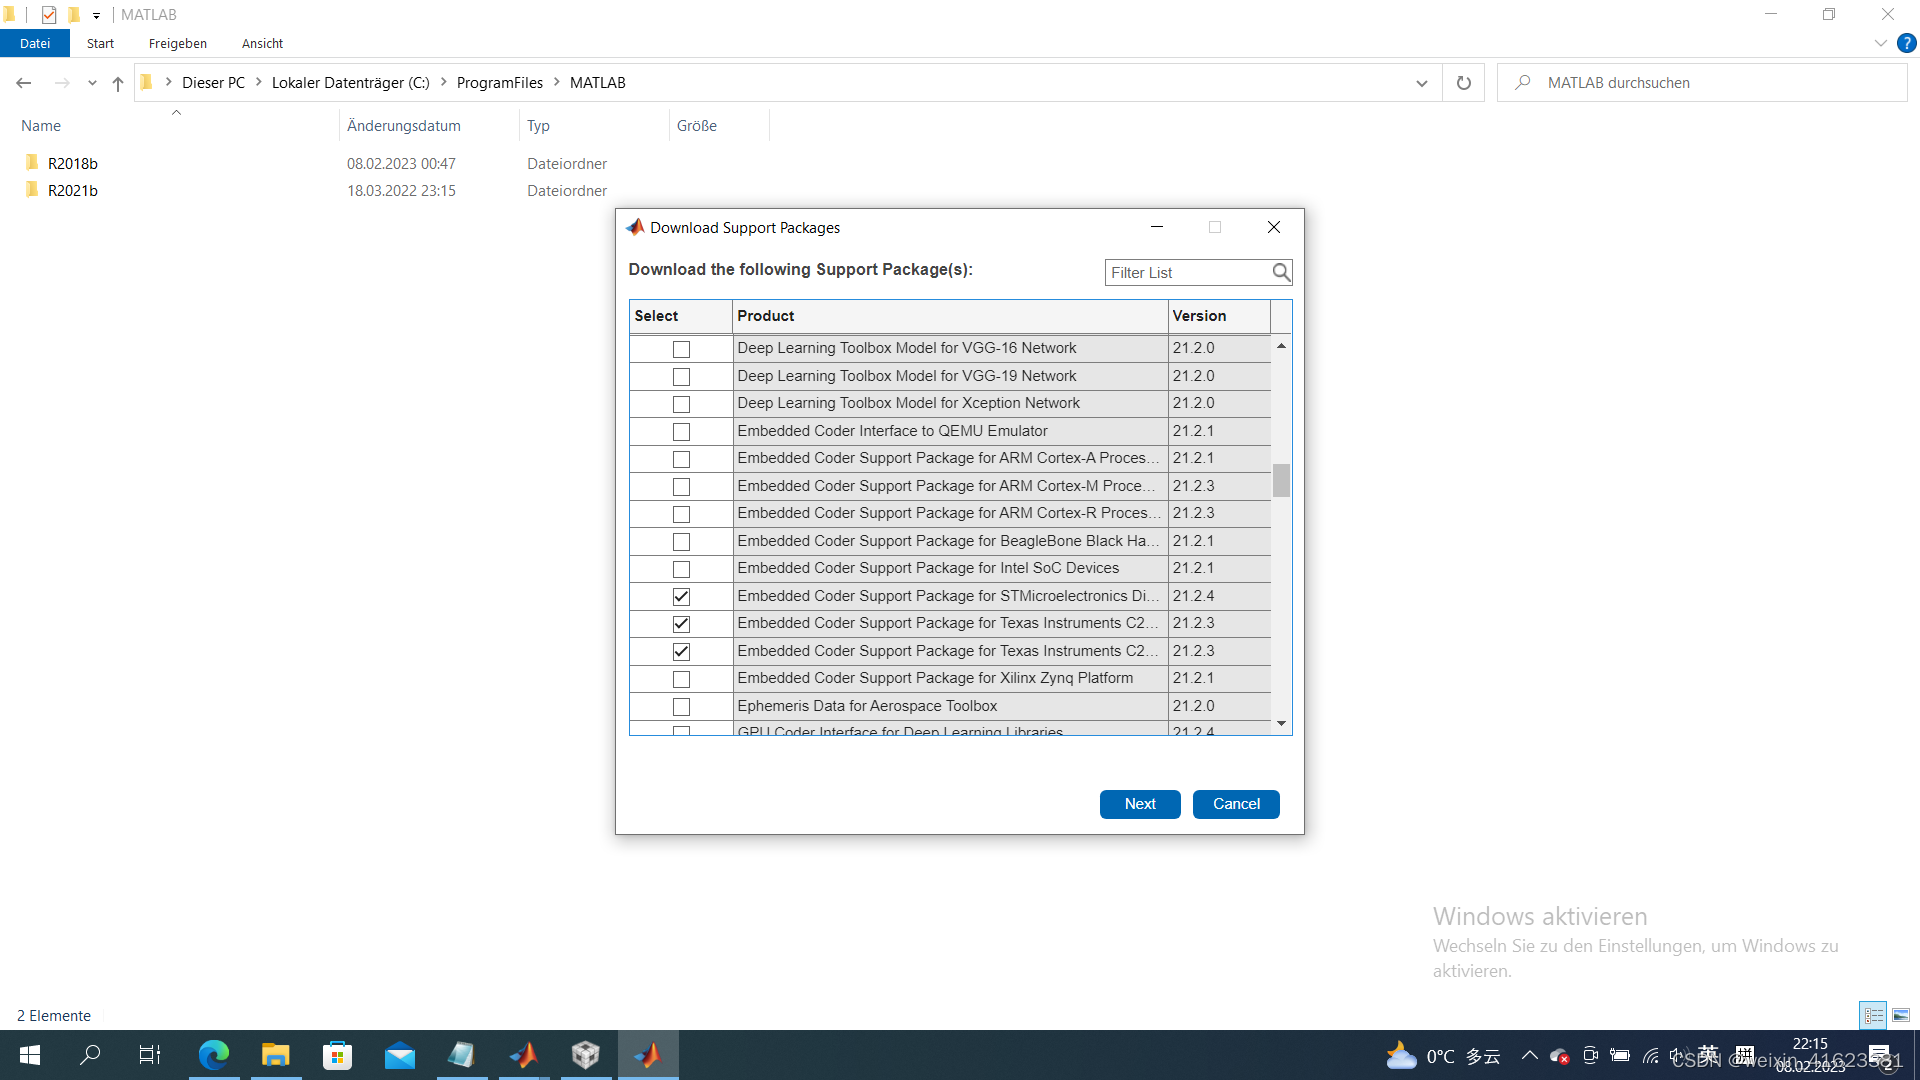The image size is (1920, 1080).
Task: Uncheck STMicroelectronics Embedded Coder support package
Action: tap(681, 597)
